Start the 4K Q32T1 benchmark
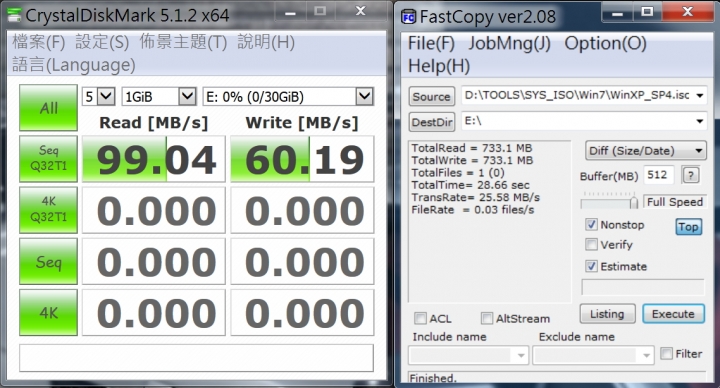Screen dimensions: 720x388 click(48, 209)
